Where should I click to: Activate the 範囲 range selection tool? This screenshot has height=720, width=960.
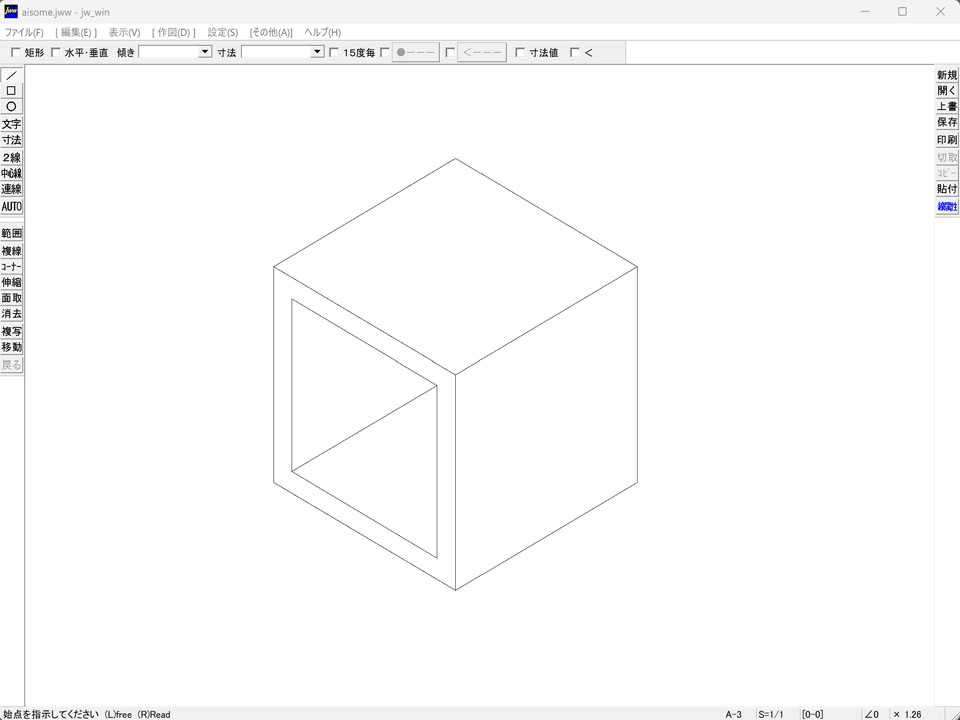click(x=12, y=233)
